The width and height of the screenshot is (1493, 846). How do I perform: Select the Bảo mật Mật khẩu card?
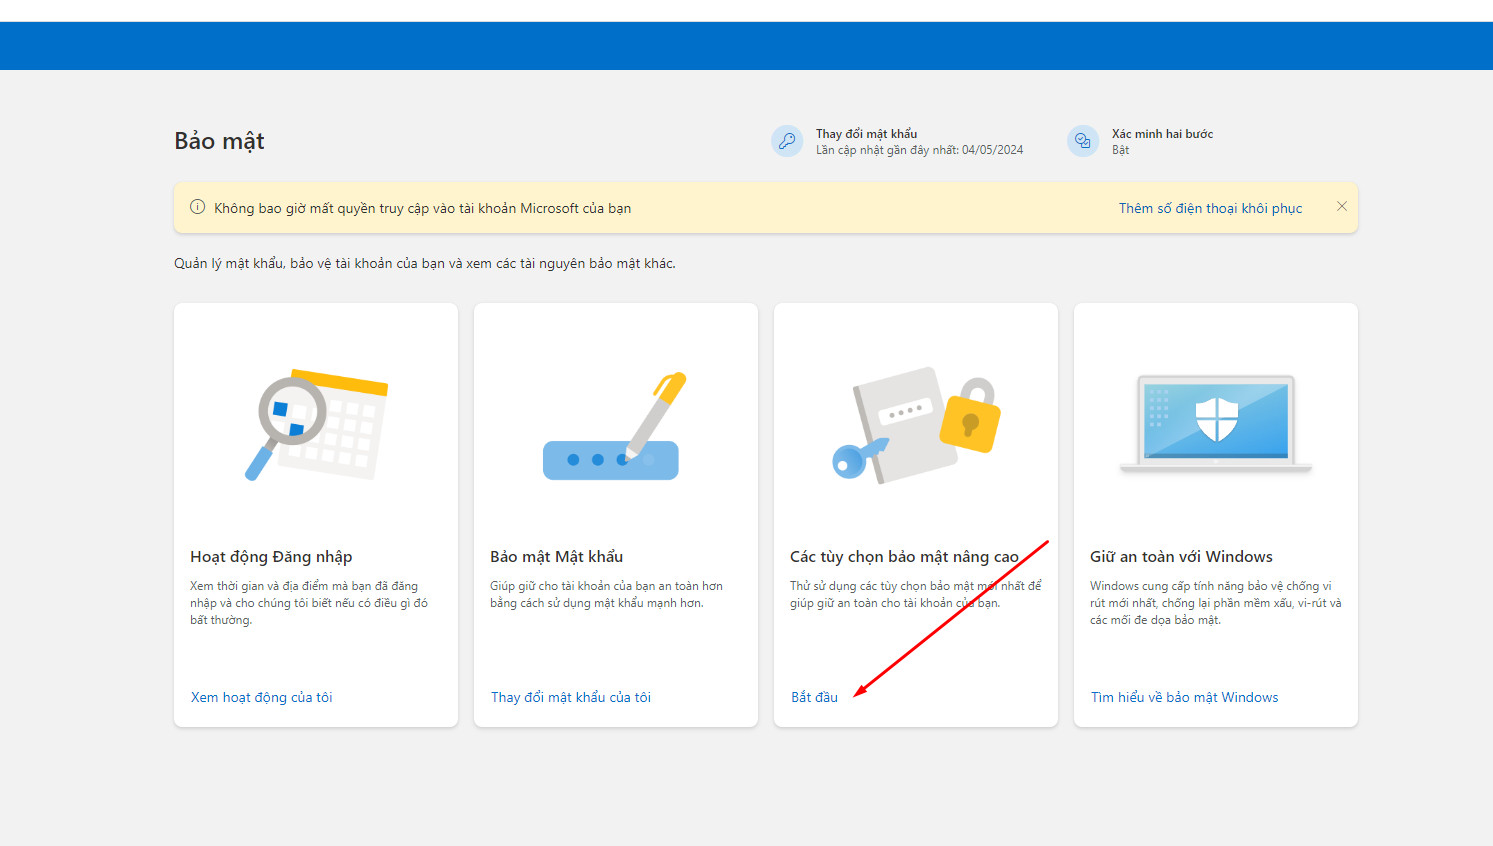coord(615,514)
